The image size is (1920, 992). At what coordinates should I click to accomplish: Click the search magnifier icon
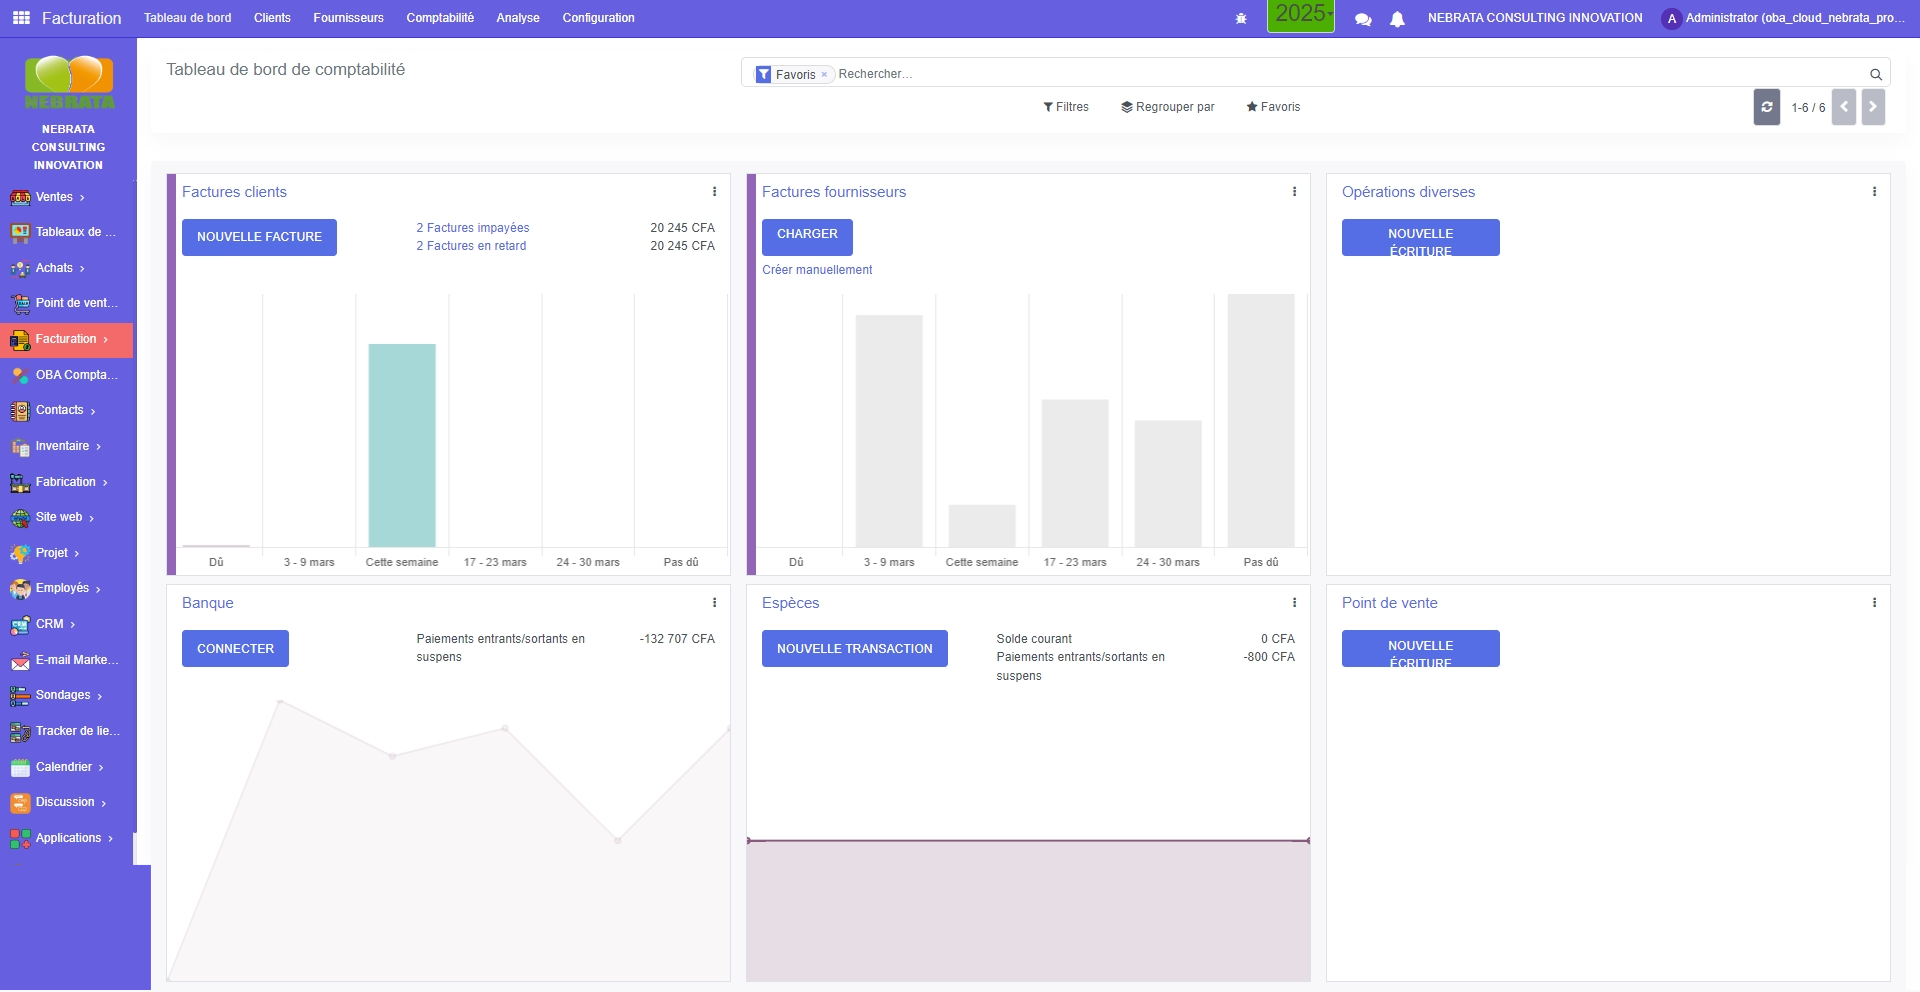click(1876, 74)
